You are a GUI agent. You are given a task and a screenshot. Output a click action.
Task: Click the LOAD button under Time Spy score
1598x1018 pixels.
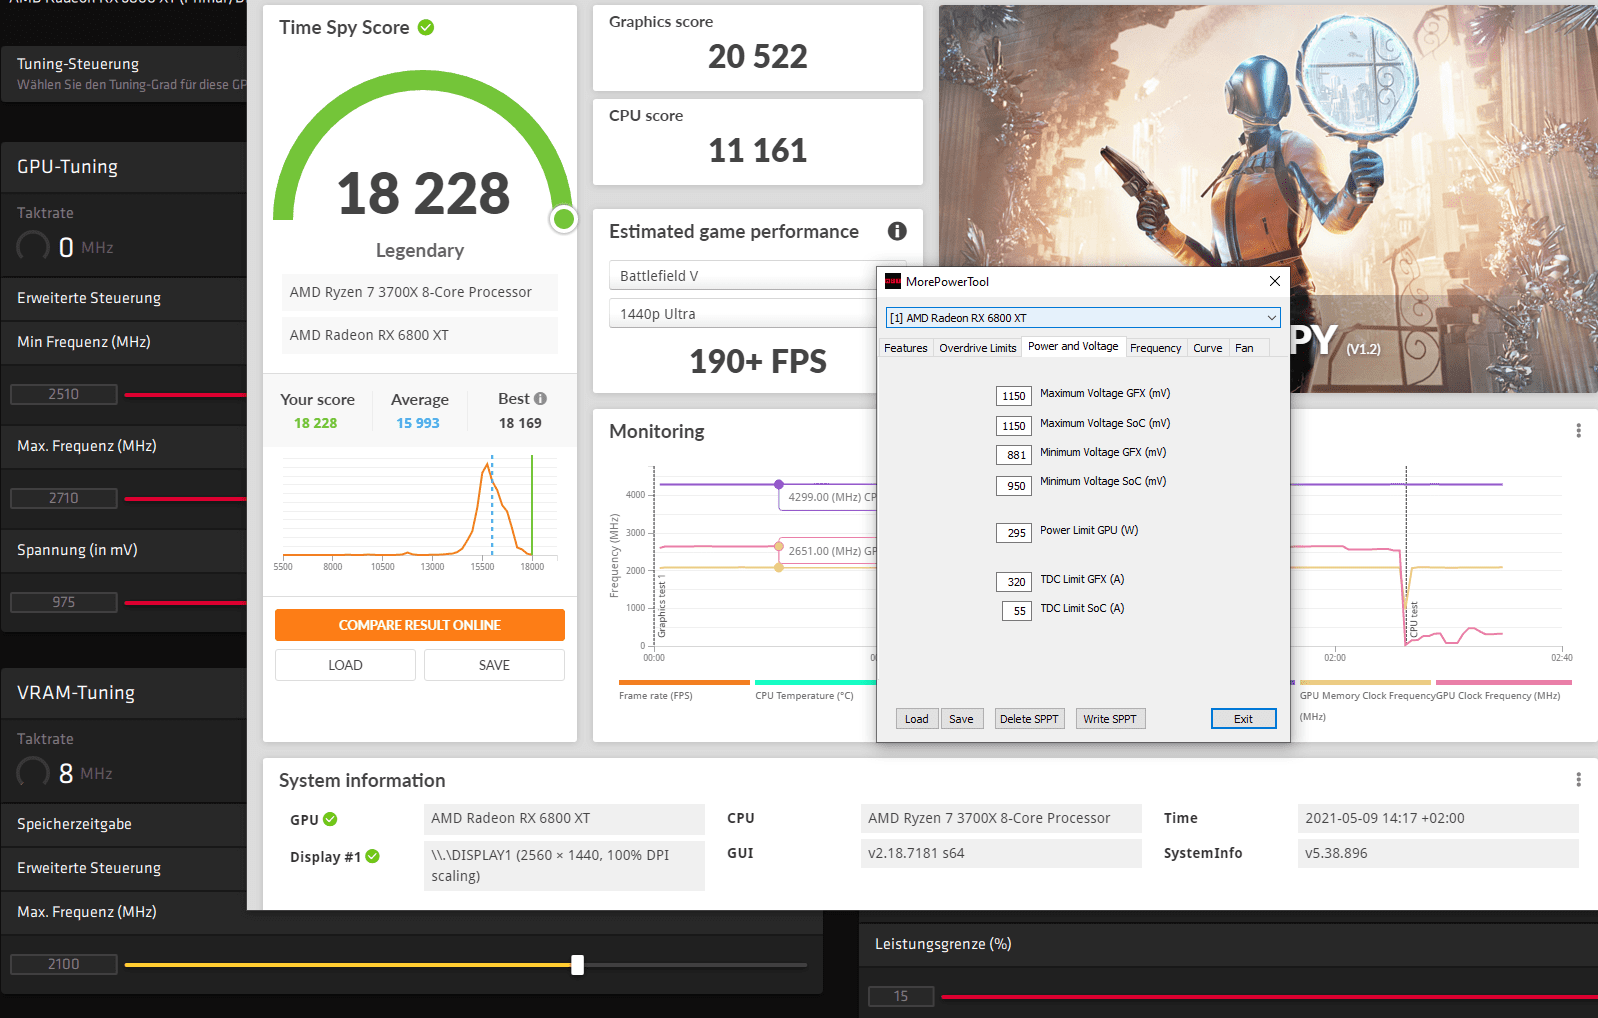point(345,665)
